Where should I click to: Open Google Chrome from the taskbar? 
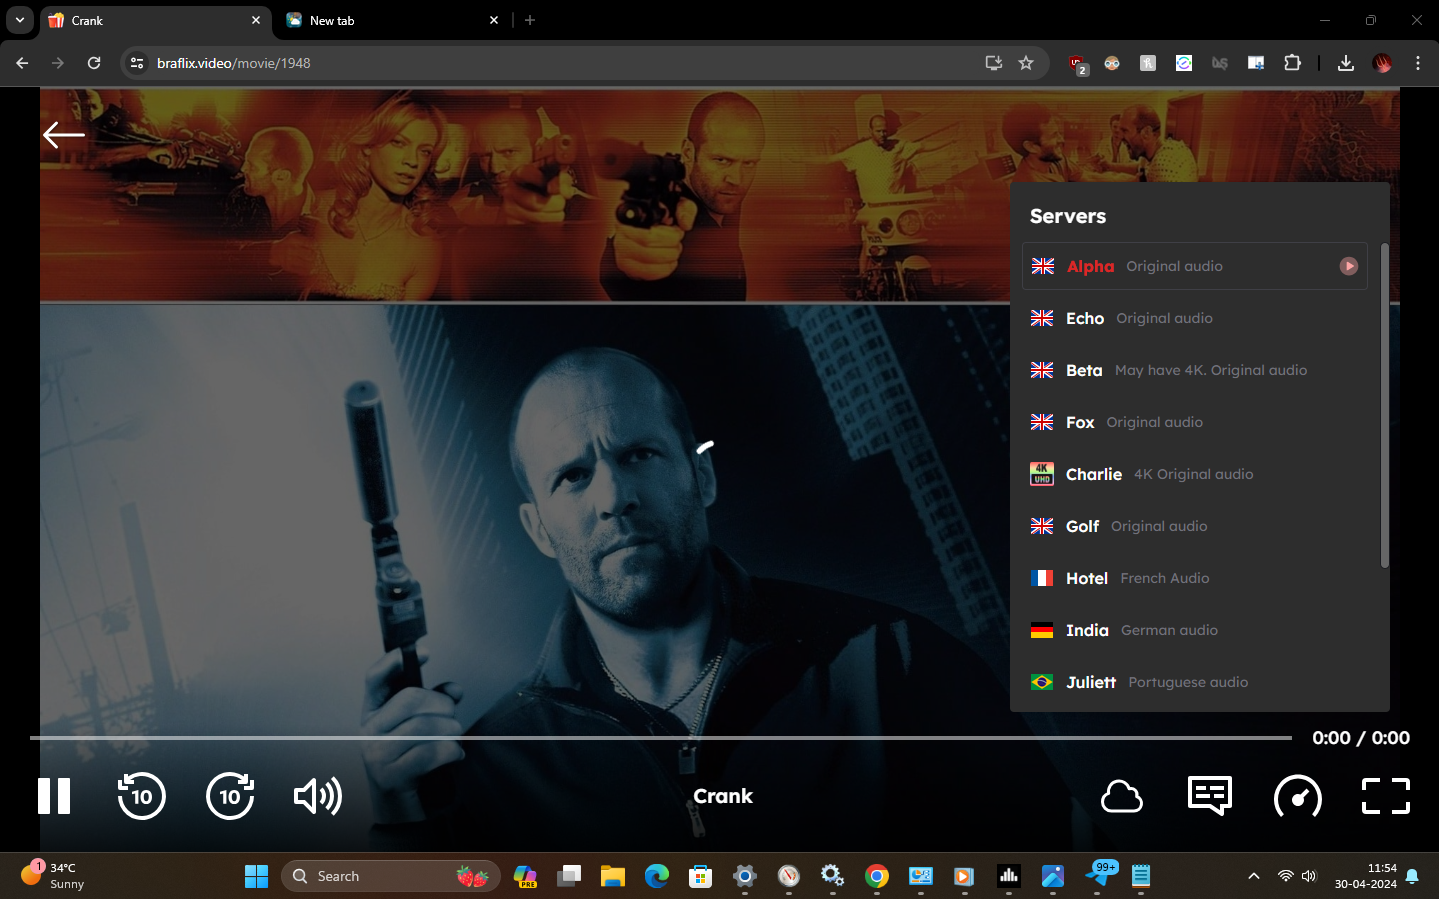click(x=877, y=876)
